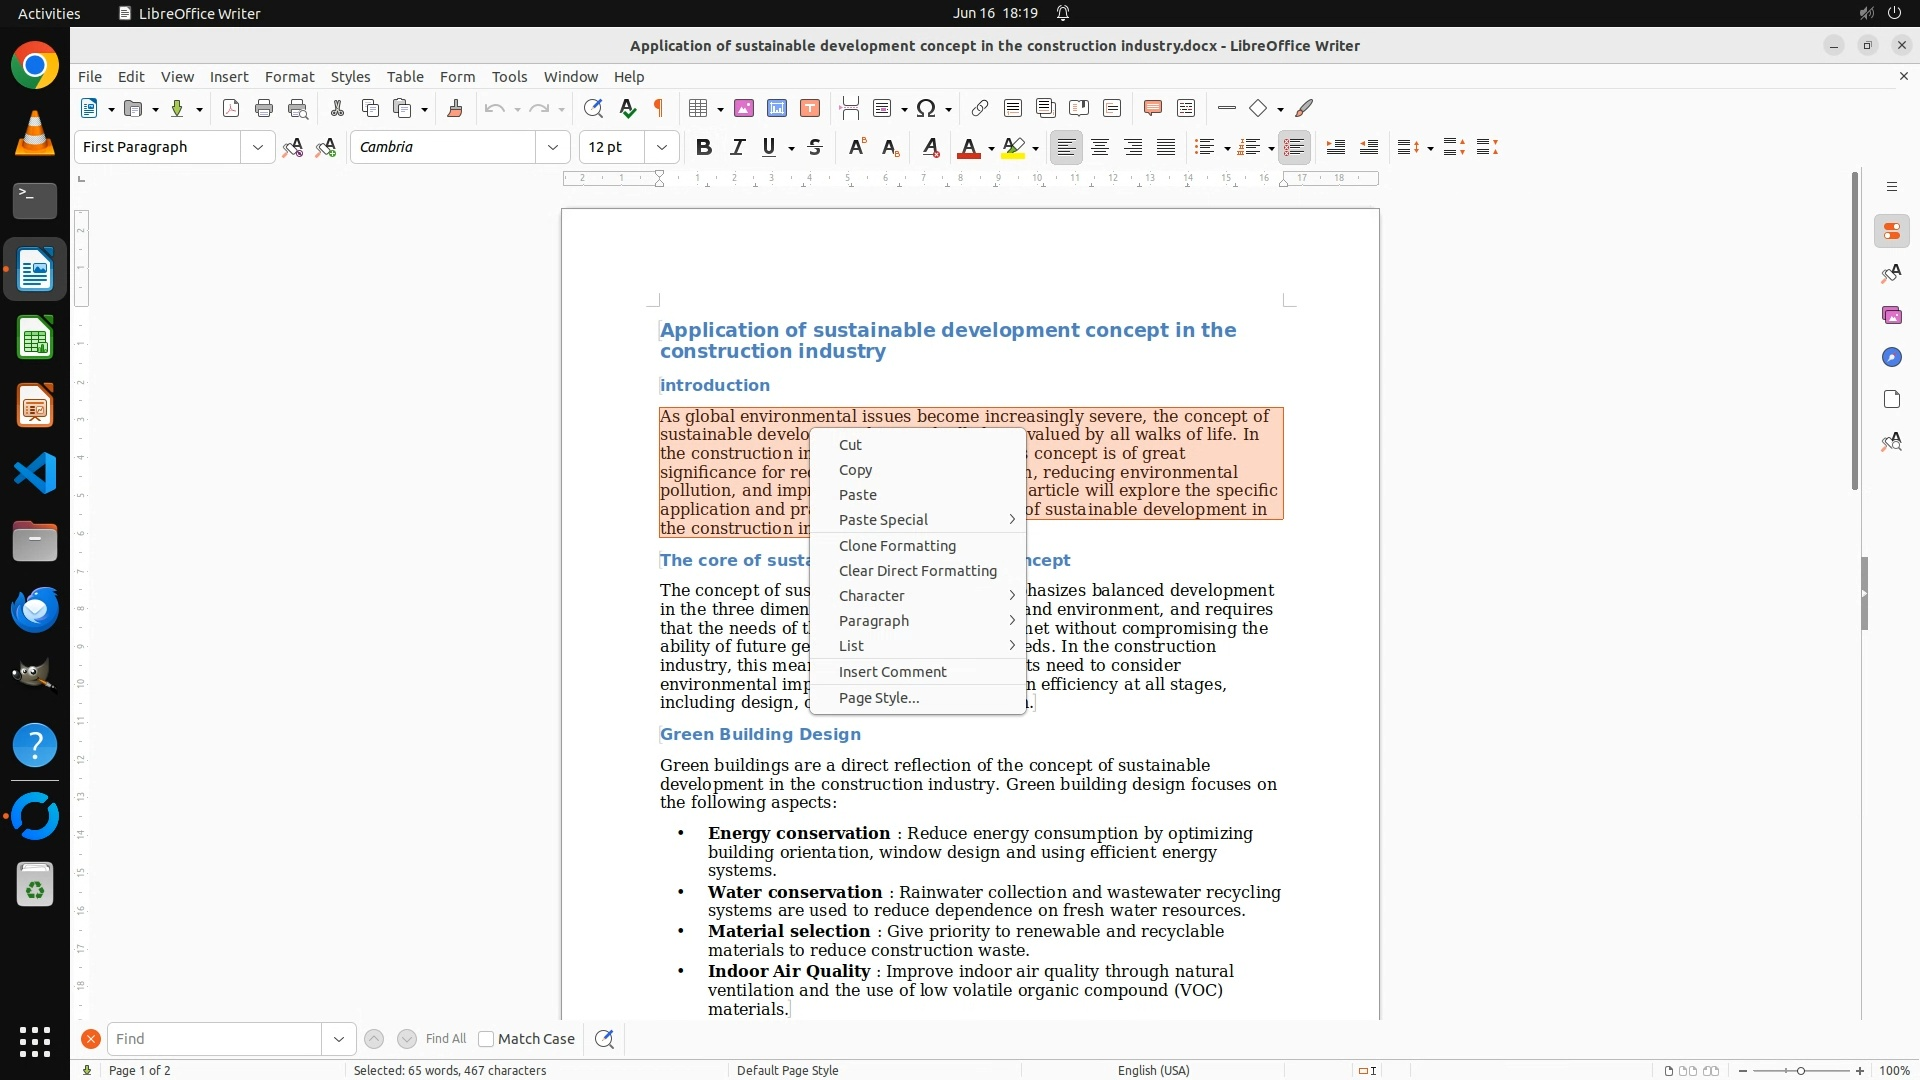Toggle Italic formatting button
Viewport: 1920px width, 1080px height.
point(737,147)
